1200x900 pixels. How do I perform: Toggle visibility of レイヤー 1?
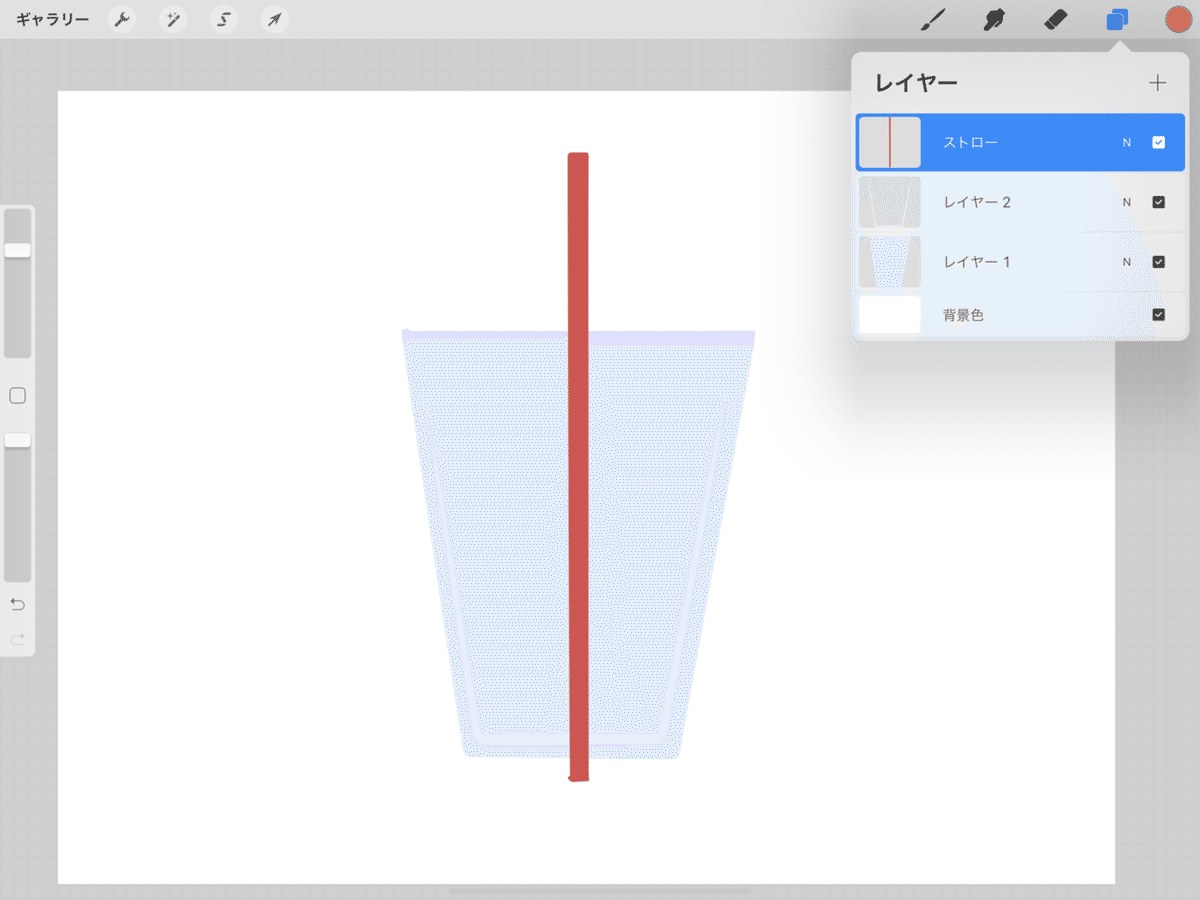(1158, 262)
